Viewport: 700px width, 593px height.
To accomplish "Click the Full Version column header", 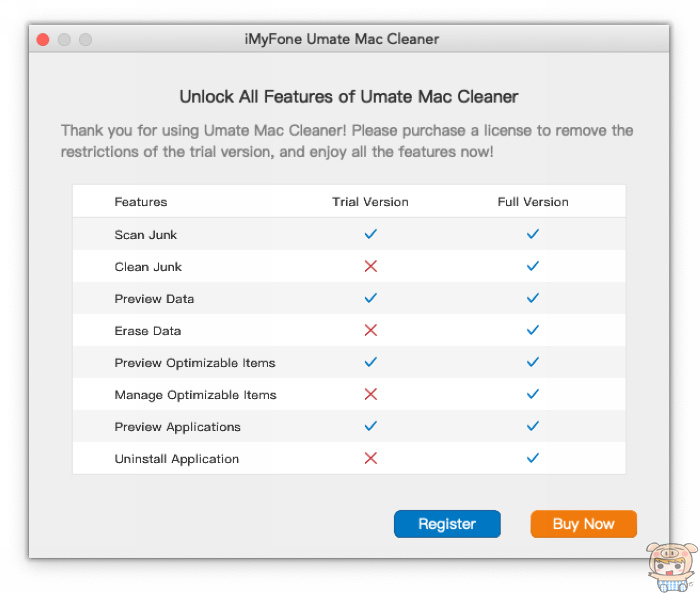I will coord(533,202).
